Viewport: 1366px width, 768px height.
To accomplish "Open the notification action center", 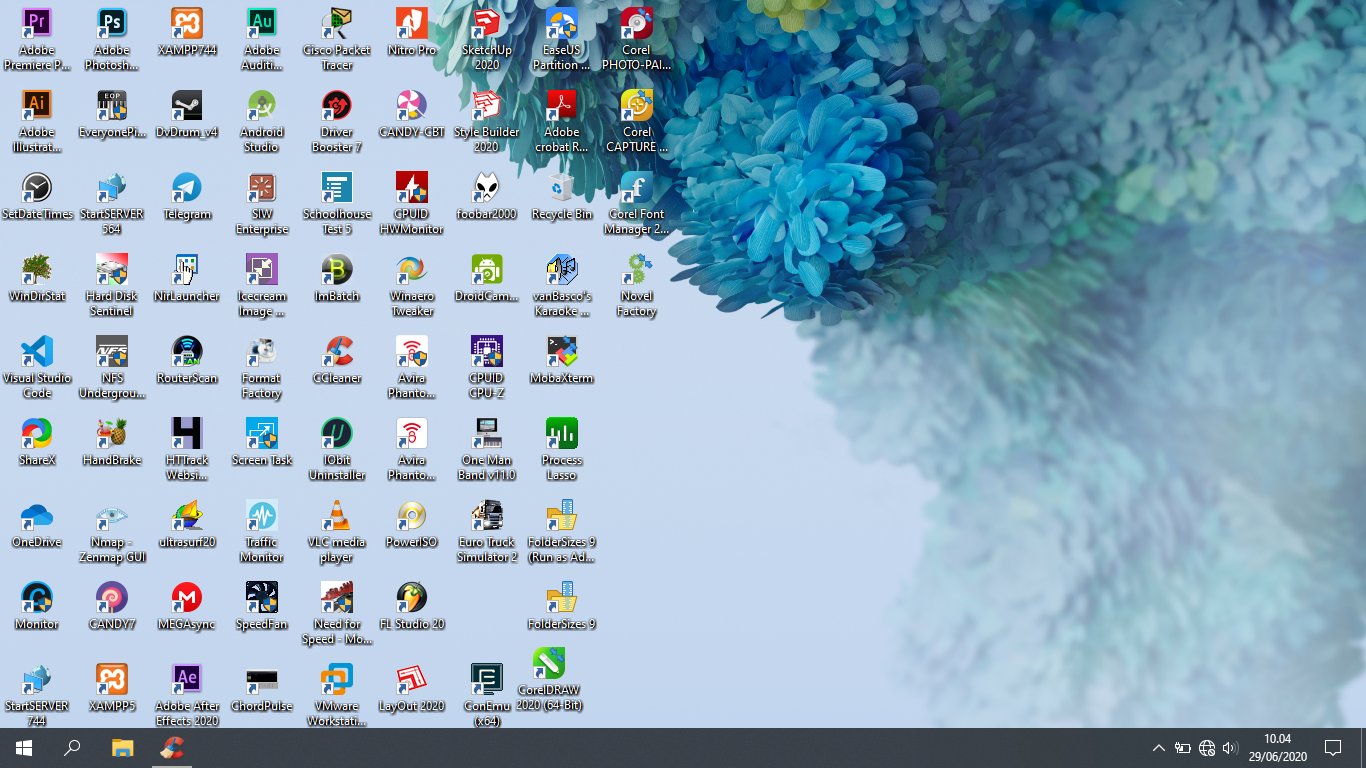I will (x=1332, y=748).
